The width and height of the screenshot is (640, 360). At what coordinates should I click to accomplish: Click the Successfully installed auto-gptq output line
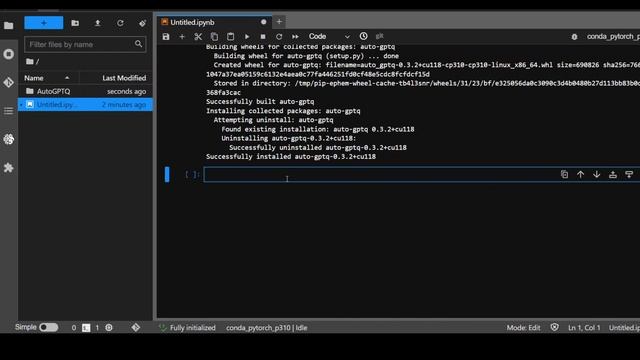[x=291, y=157]
